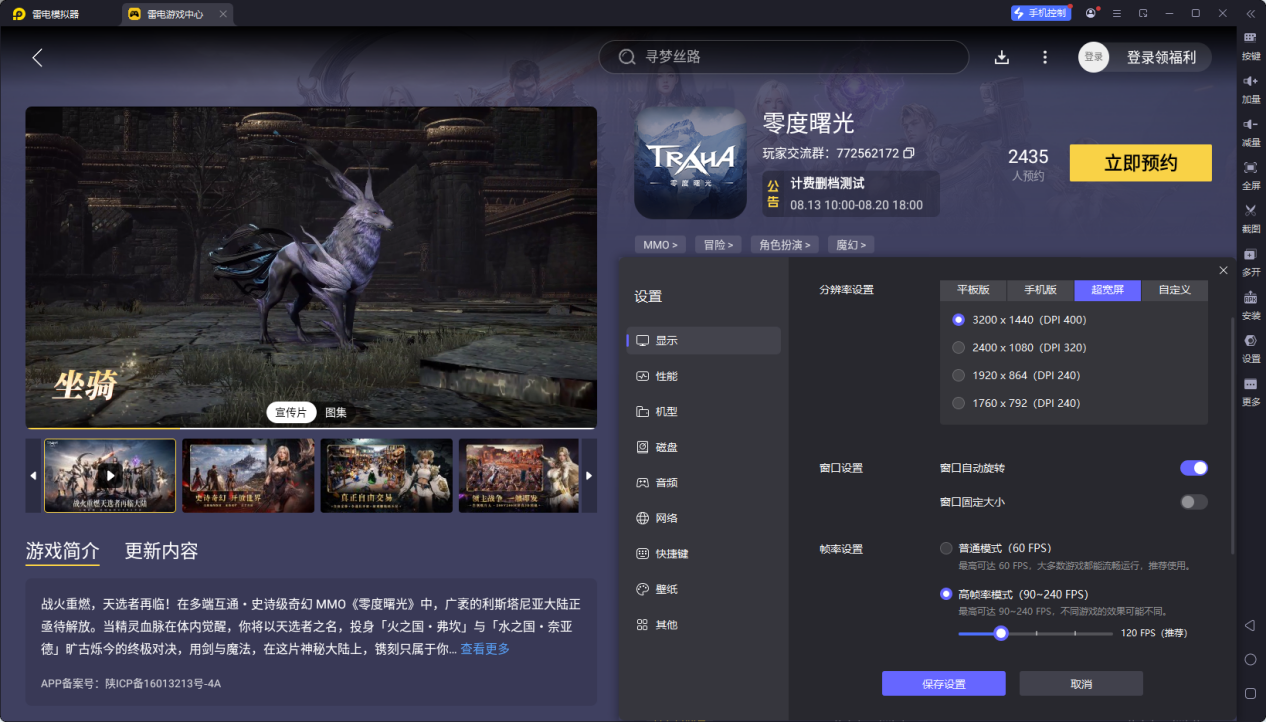
Task: Open the 其他 settings section
Action: 703,625
